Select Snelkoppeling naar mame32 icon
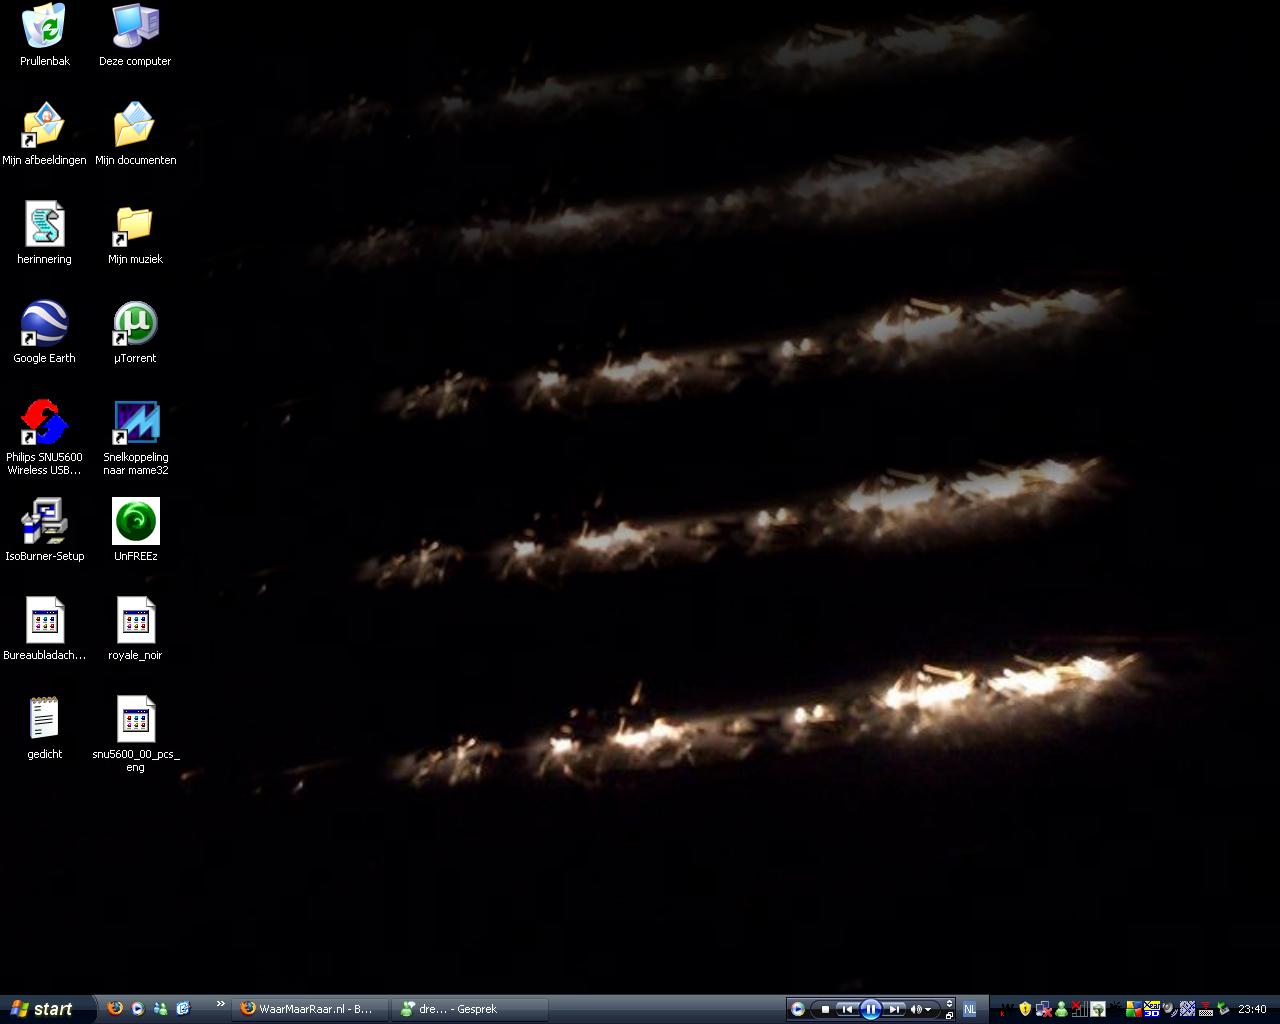This screenshot has height=1024, width=1280. [135, 437]
